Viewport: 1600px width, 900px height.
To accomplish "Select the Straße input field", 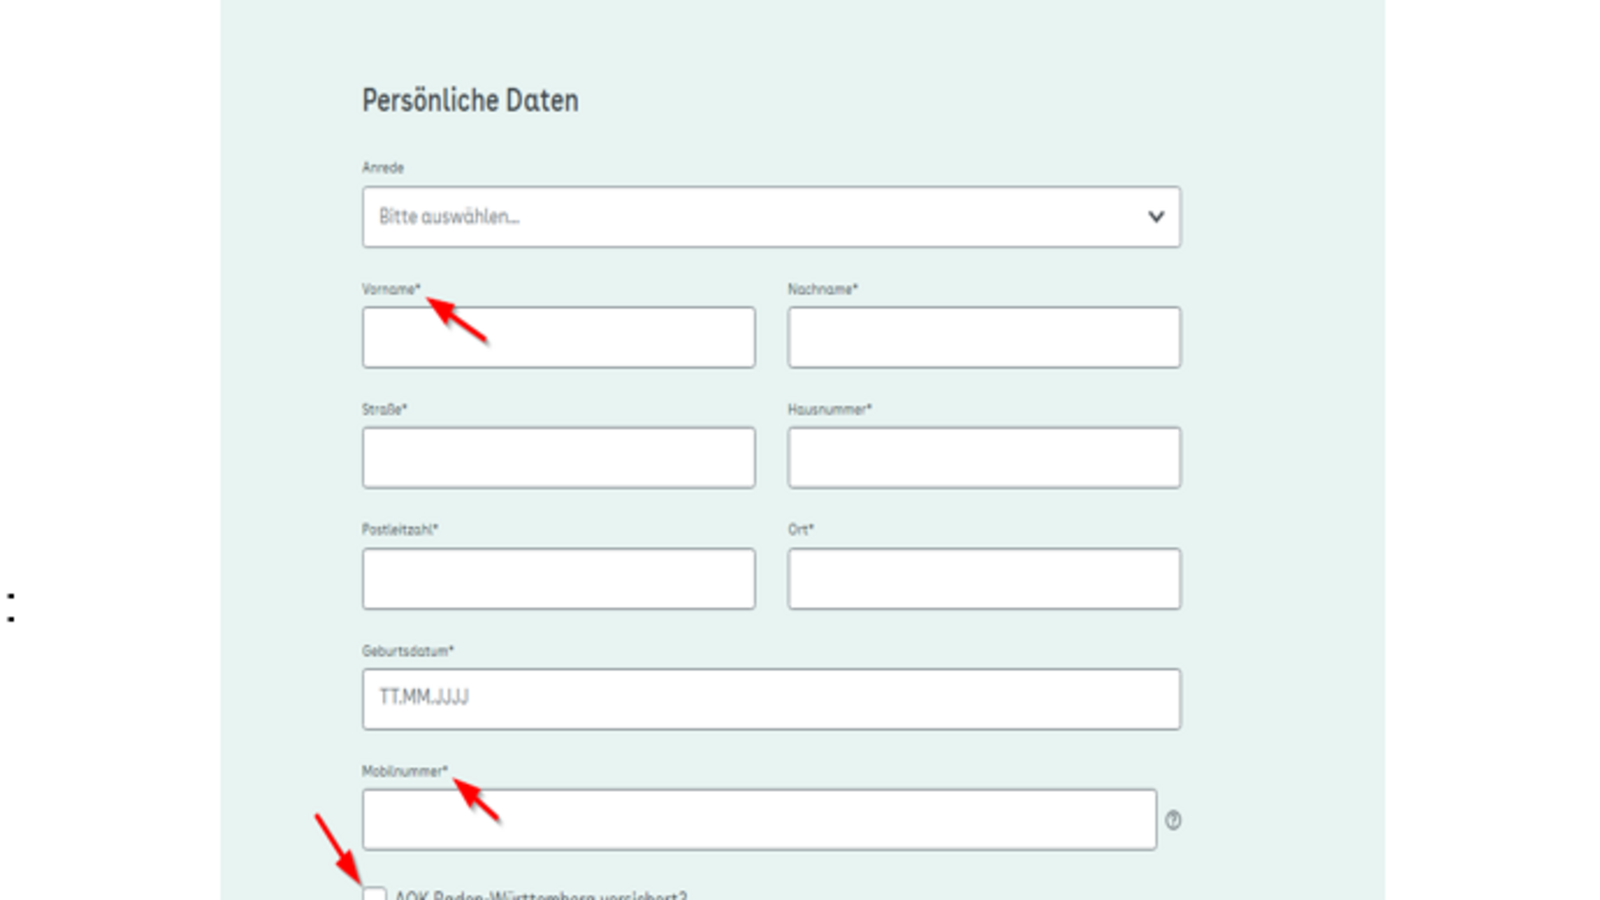I will (x=558, y=458).
